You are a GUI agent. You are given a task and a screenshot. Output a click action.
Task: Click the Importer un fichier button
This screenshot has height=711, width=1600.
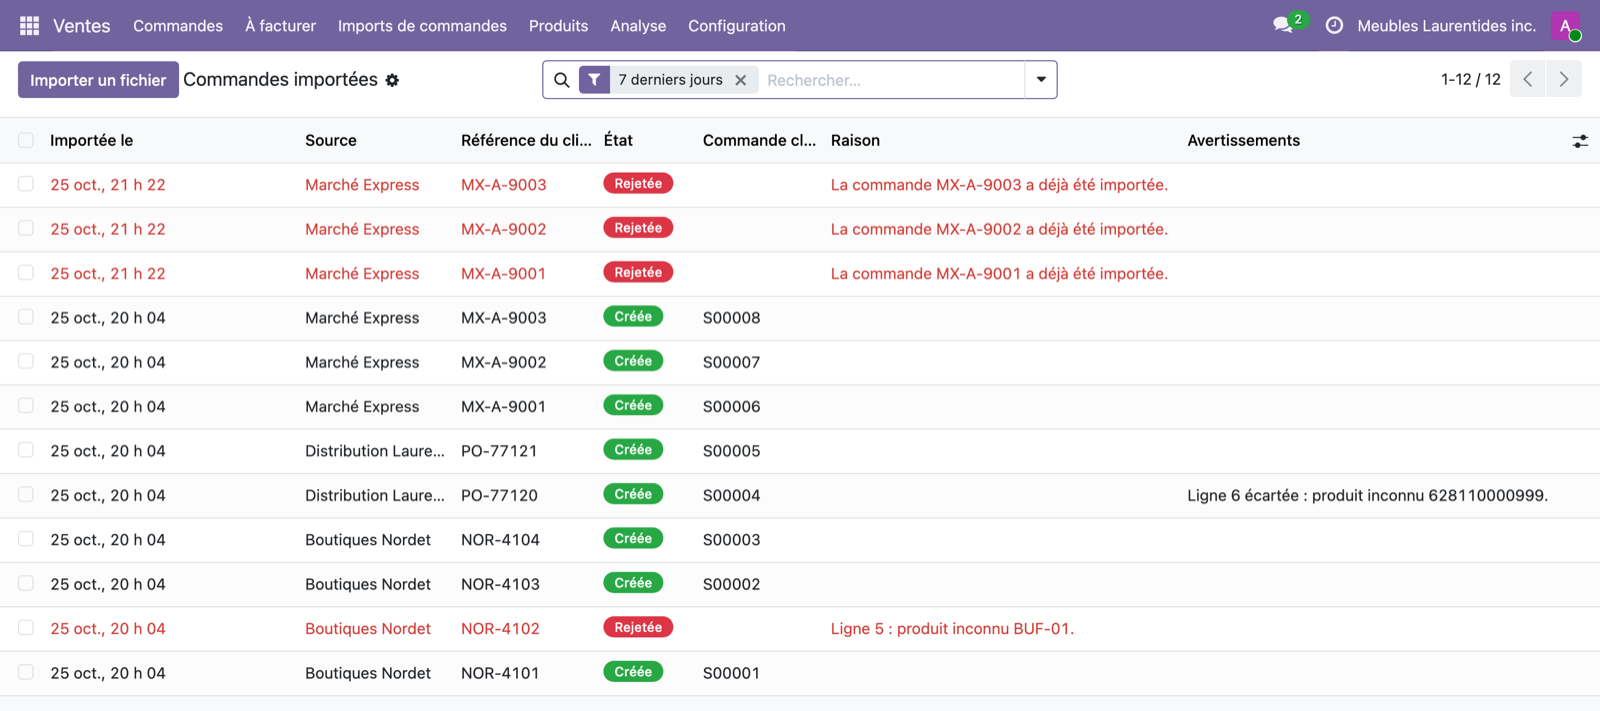click(x=98, y=80)
